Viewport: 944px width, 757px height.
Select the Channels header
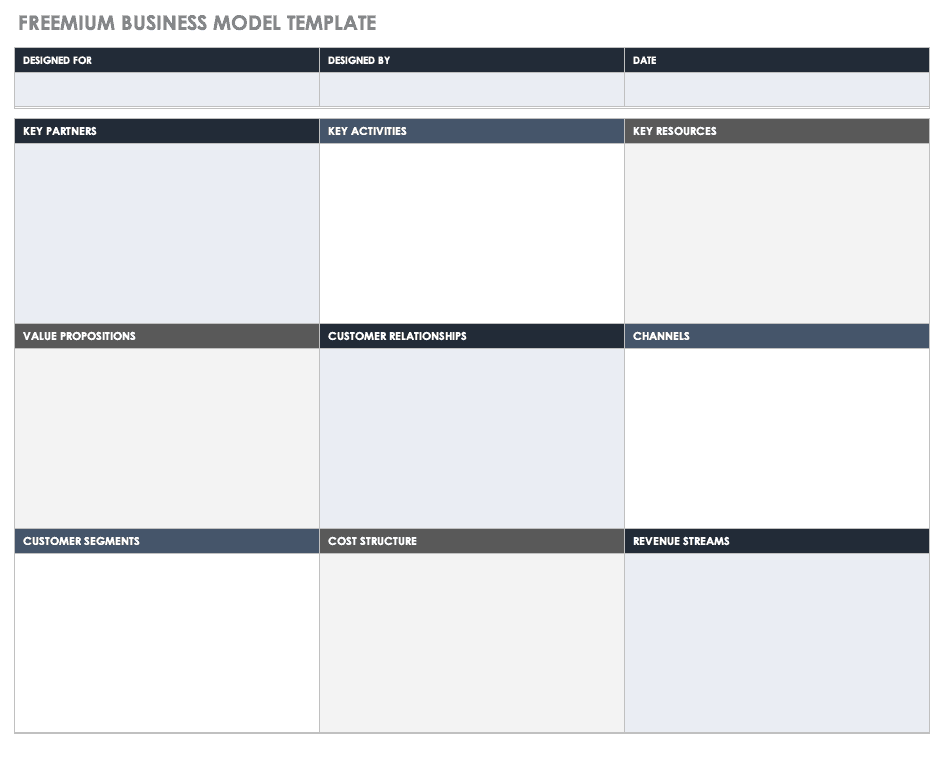(x=777, y=336)
